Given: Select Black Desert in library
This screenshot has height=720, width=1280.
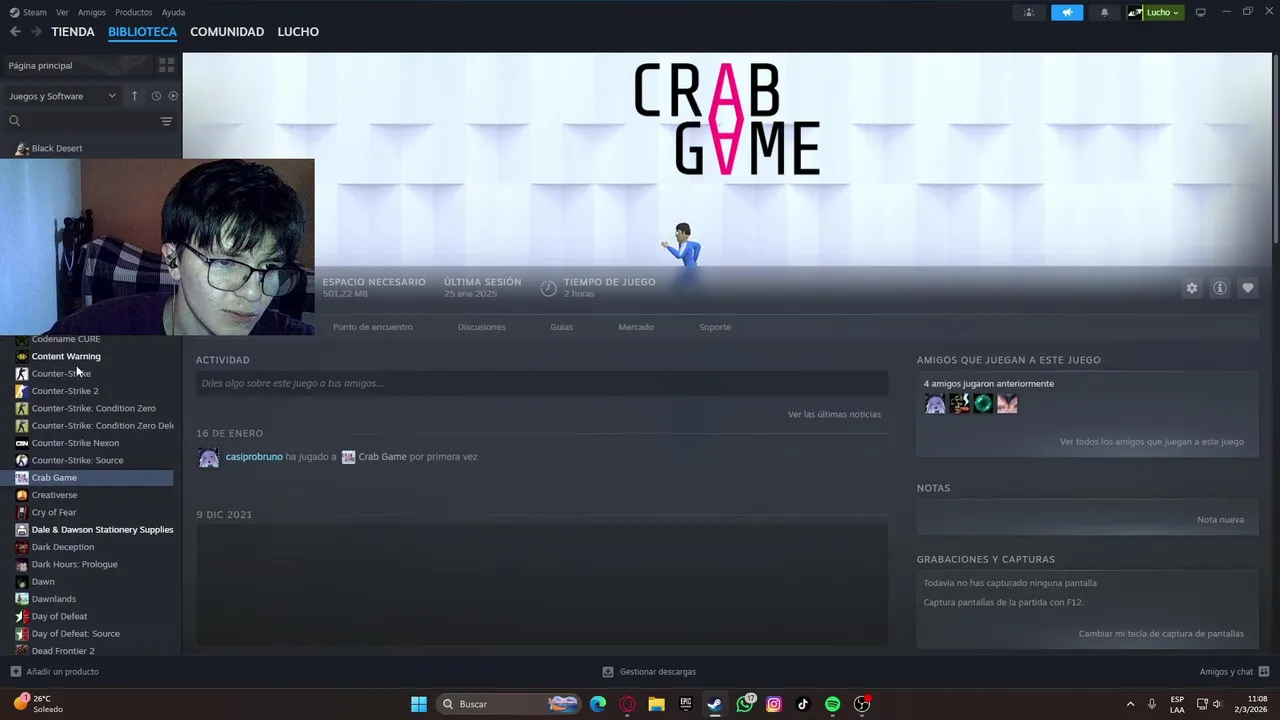Looking at the screenshot, I should pyautogui.click(x=57, y=148).
